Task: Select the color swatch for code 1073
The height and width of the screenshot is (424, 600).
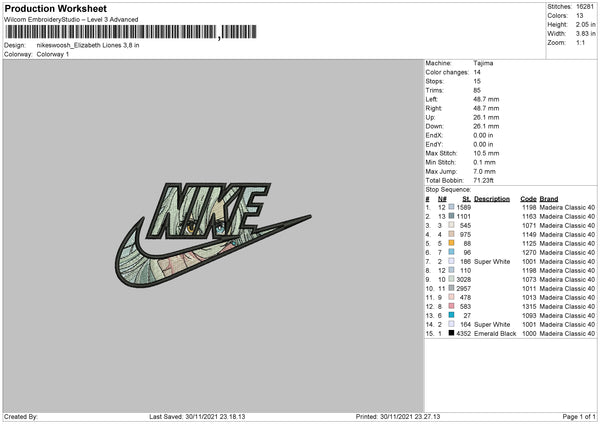Action: (452, 279)
